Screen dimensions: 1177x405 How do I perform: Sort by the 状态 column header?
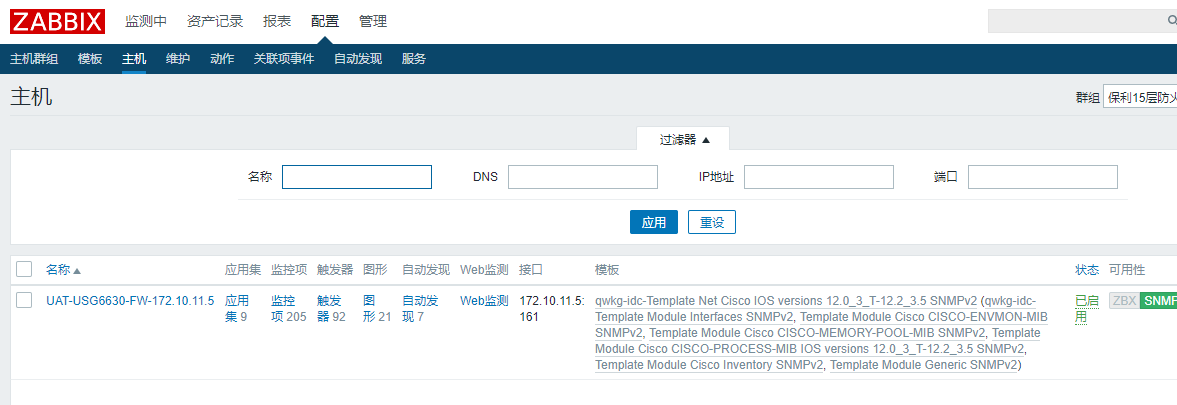click(1087, 270)
